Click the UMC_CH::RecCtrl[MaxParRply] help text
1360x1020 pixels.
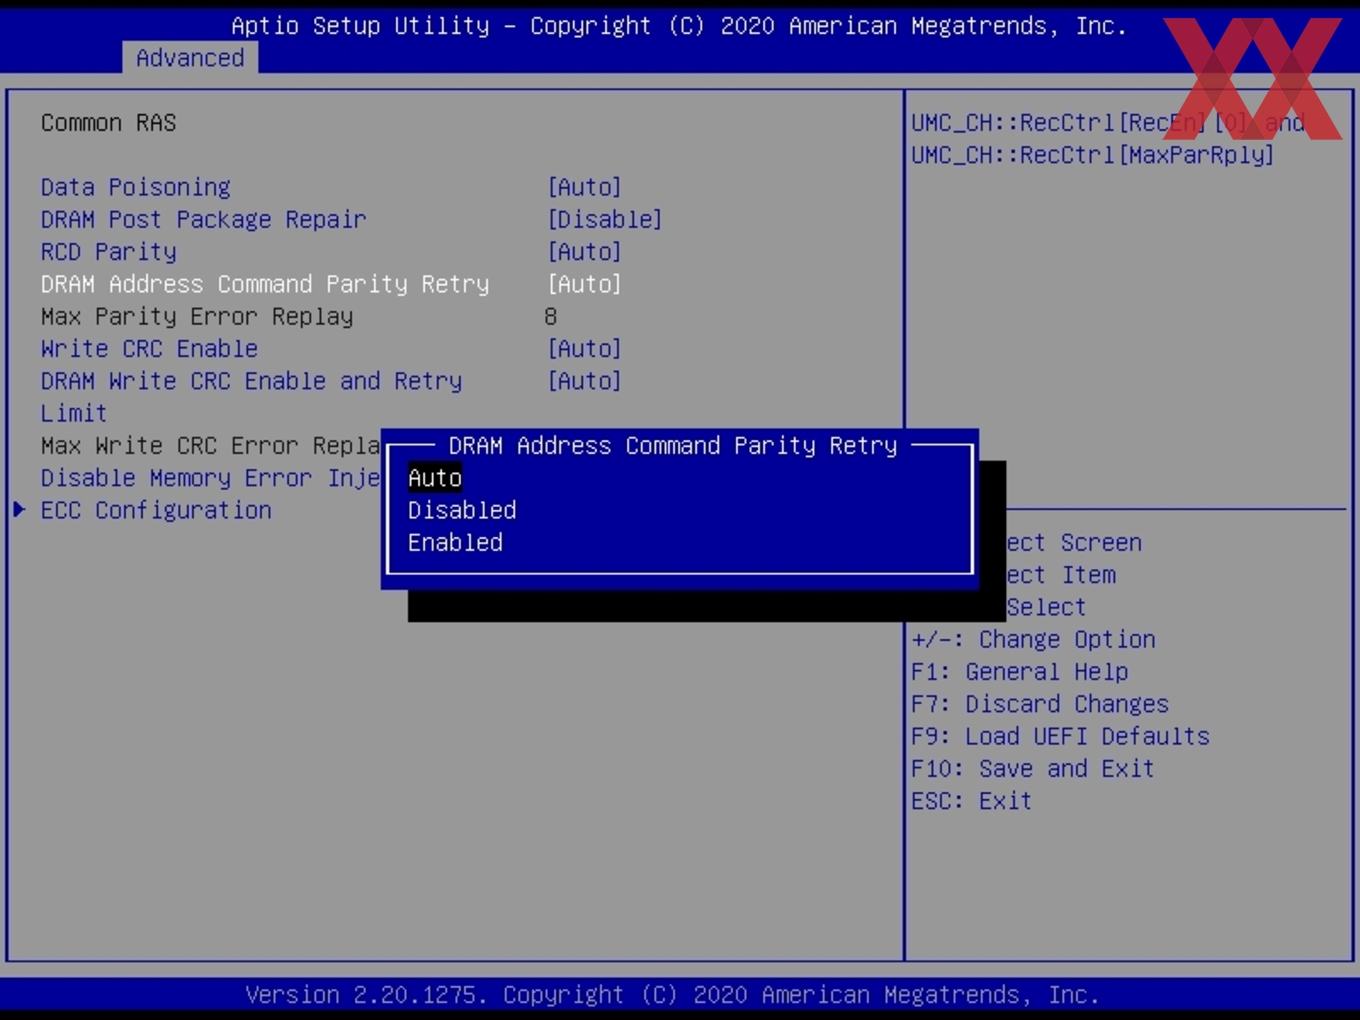tap(1093, 155)
